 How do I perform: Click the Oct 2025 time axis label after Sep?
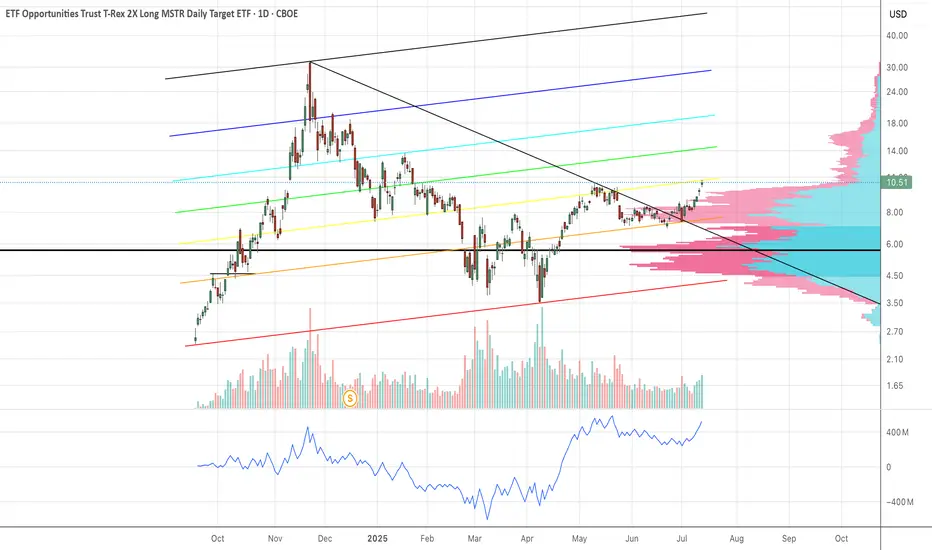[x=841, y=539]
